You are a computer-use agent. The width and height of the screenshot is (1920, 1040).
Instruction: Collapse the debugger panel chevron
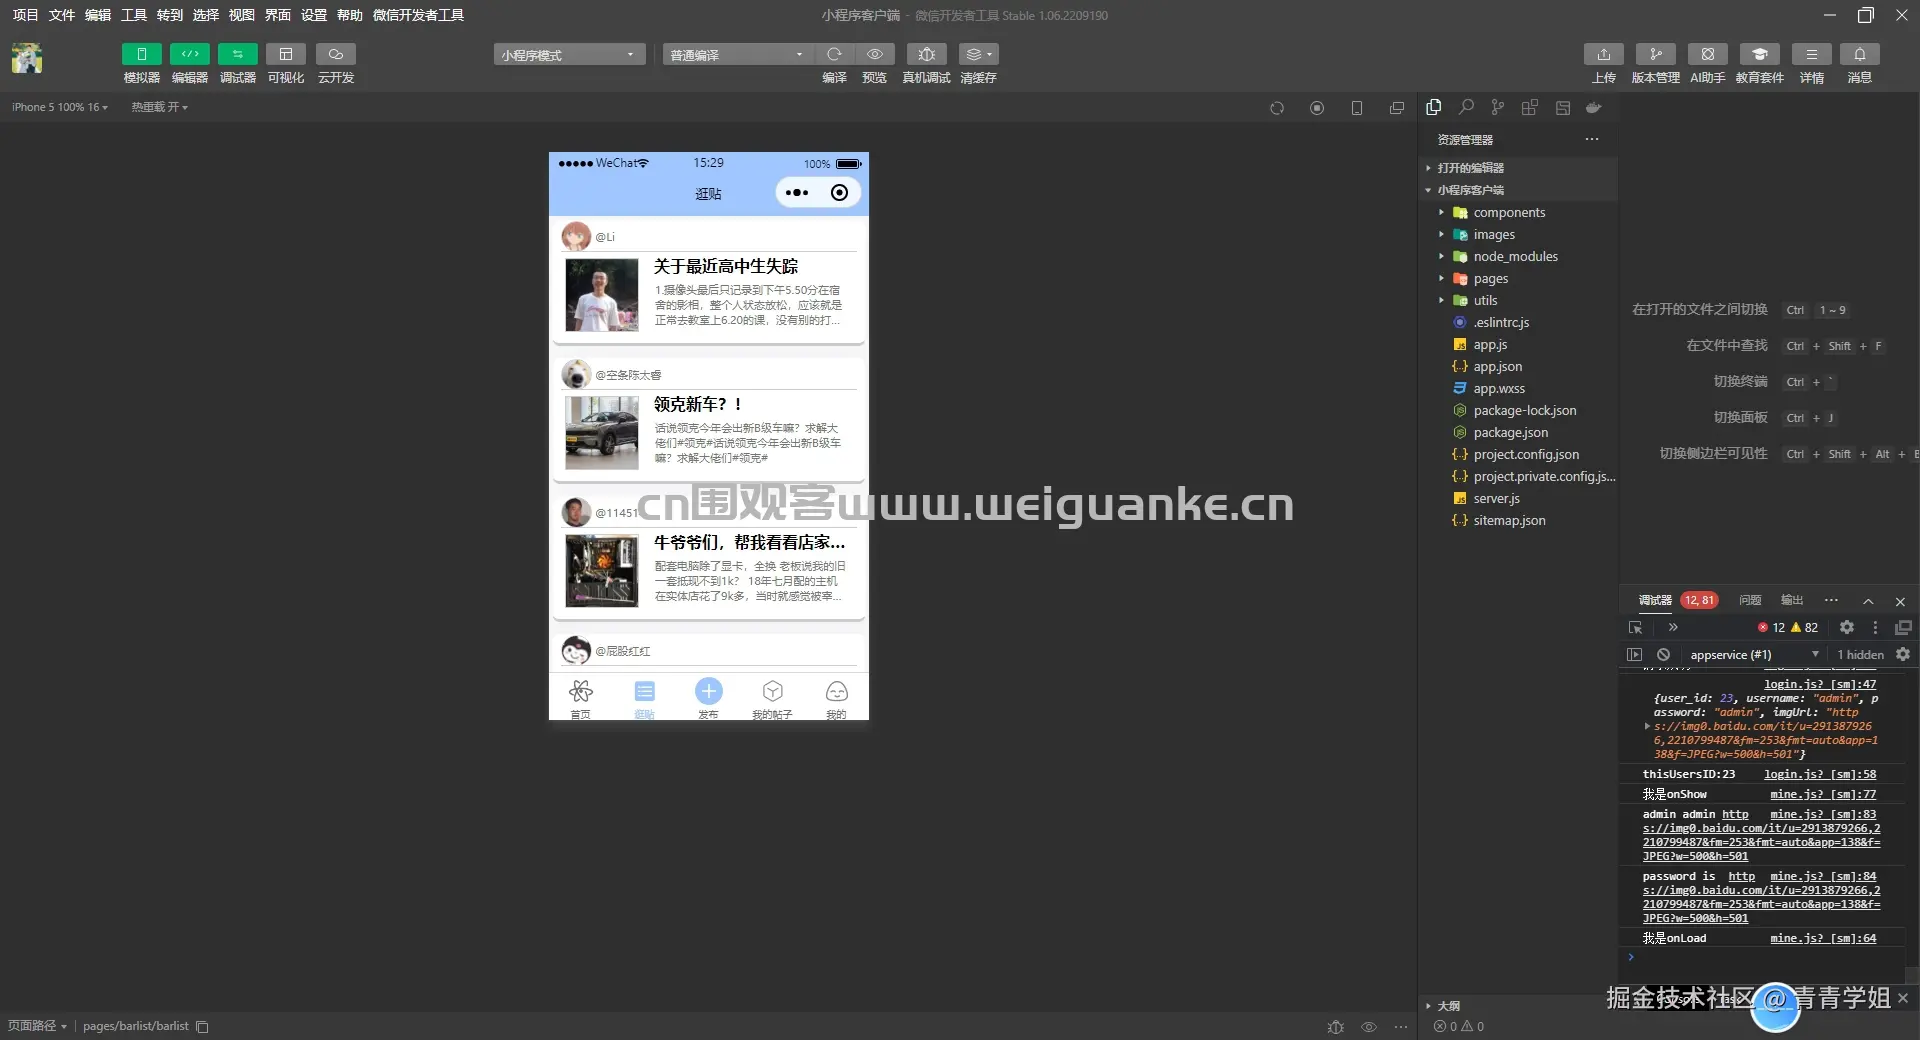point(1867,601)
